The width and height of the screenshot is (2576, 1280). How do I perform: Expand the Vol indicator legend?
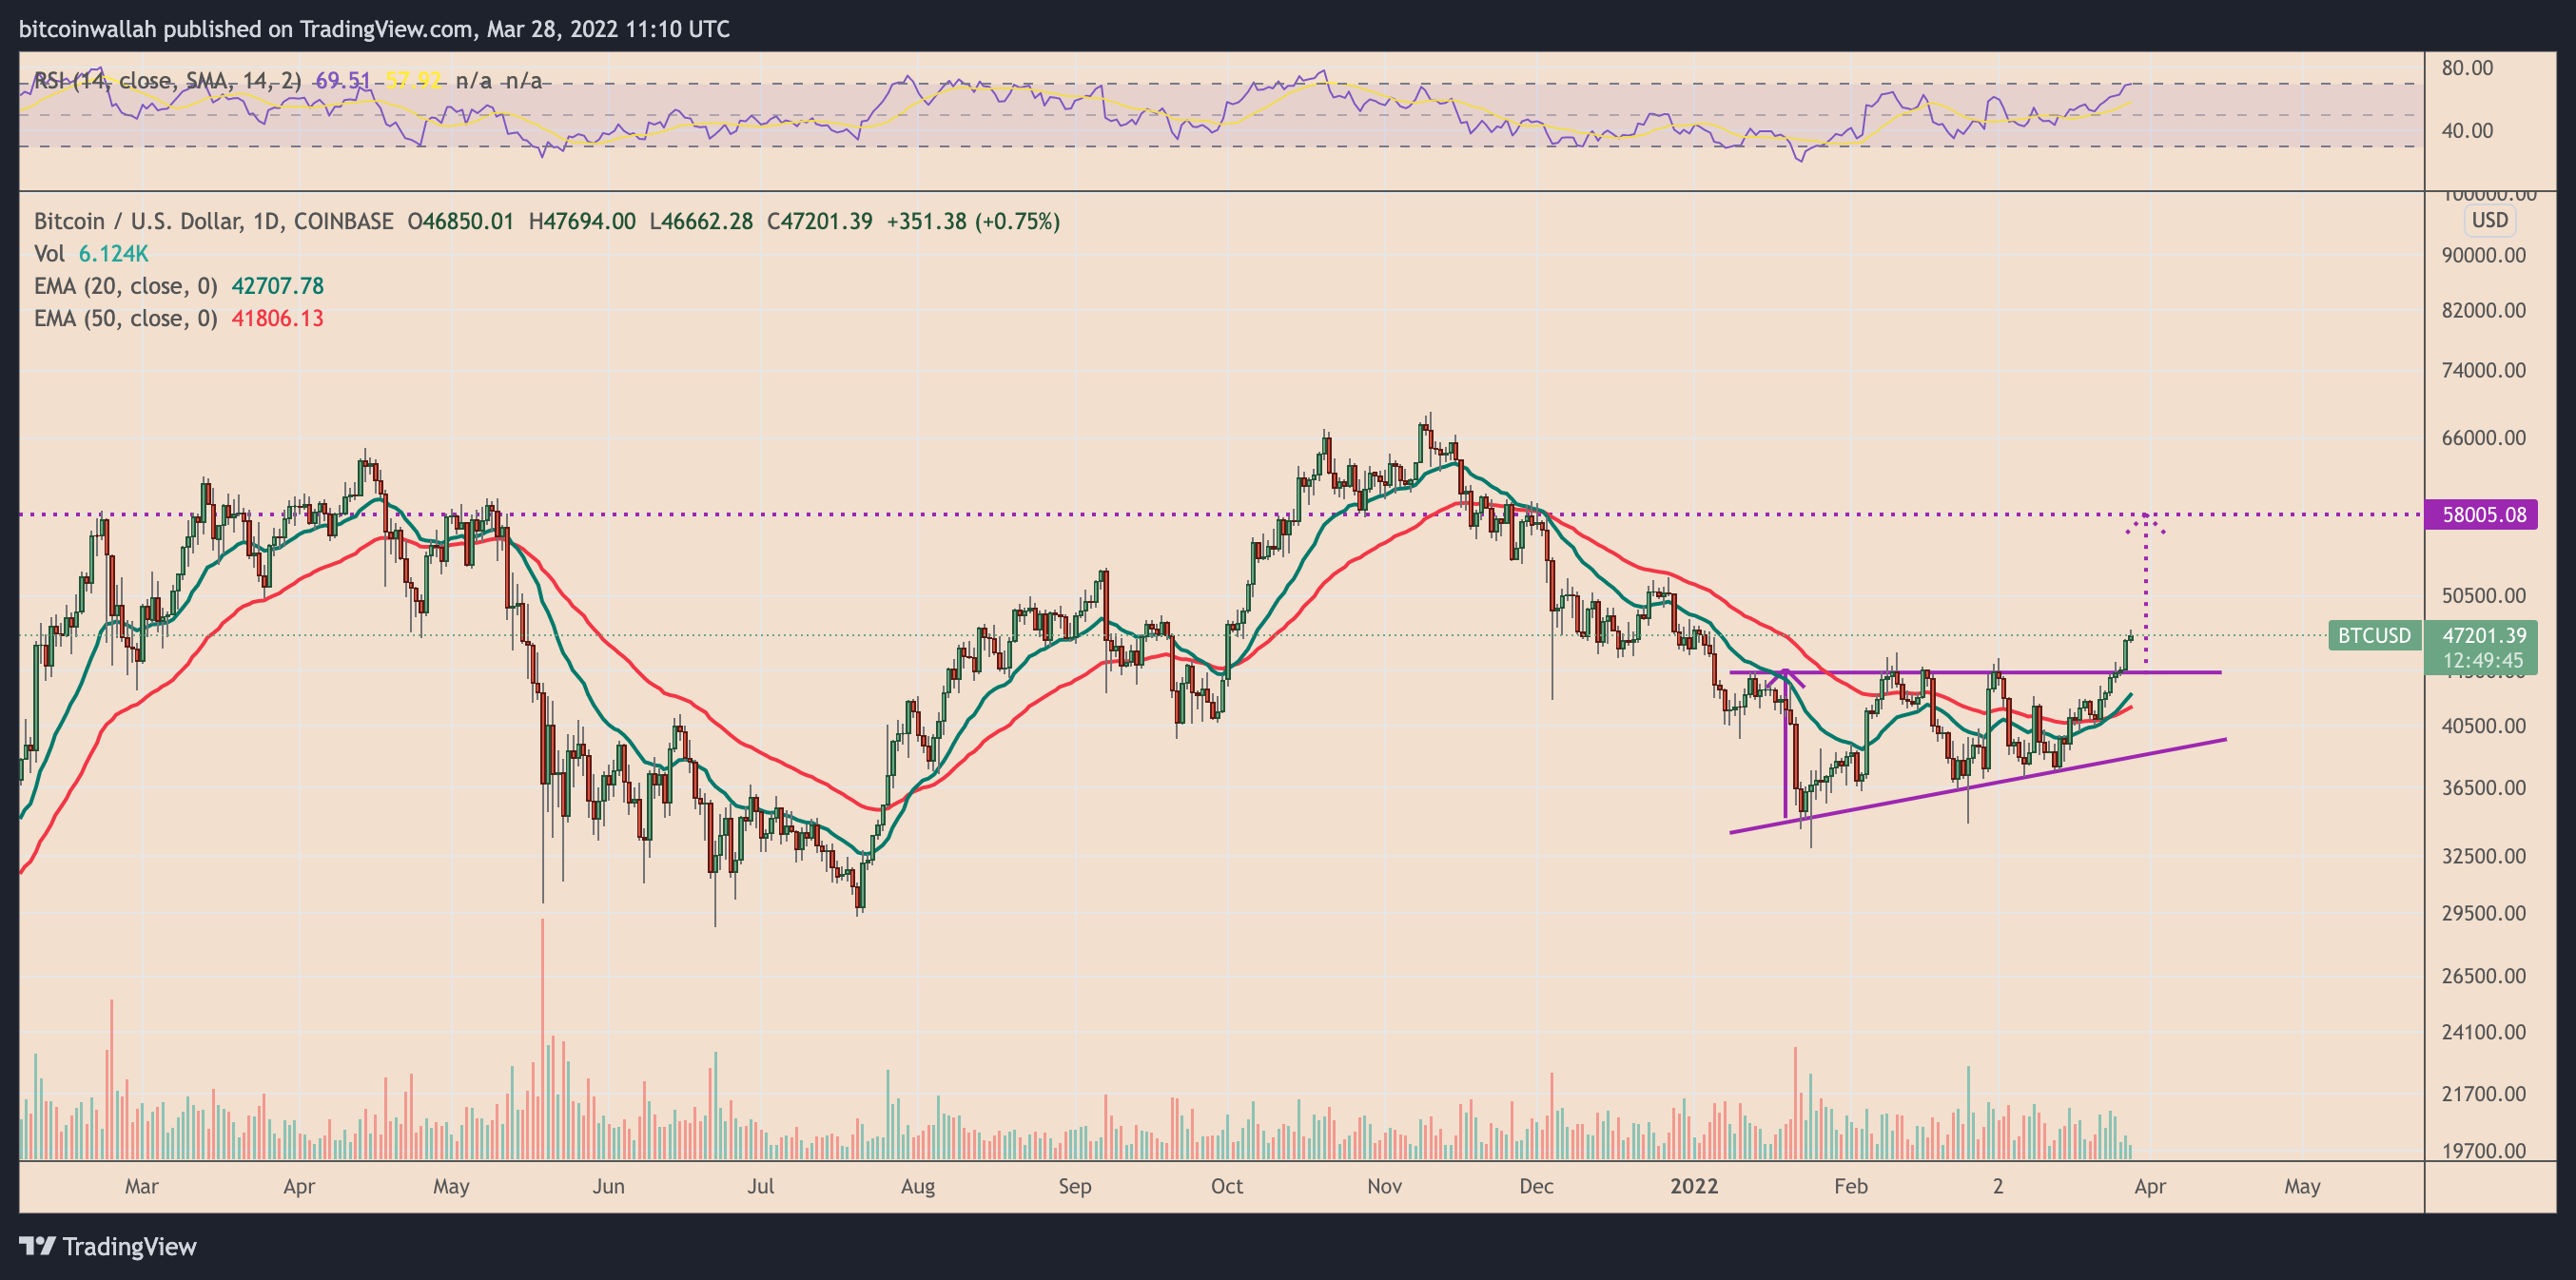[49, 254]
